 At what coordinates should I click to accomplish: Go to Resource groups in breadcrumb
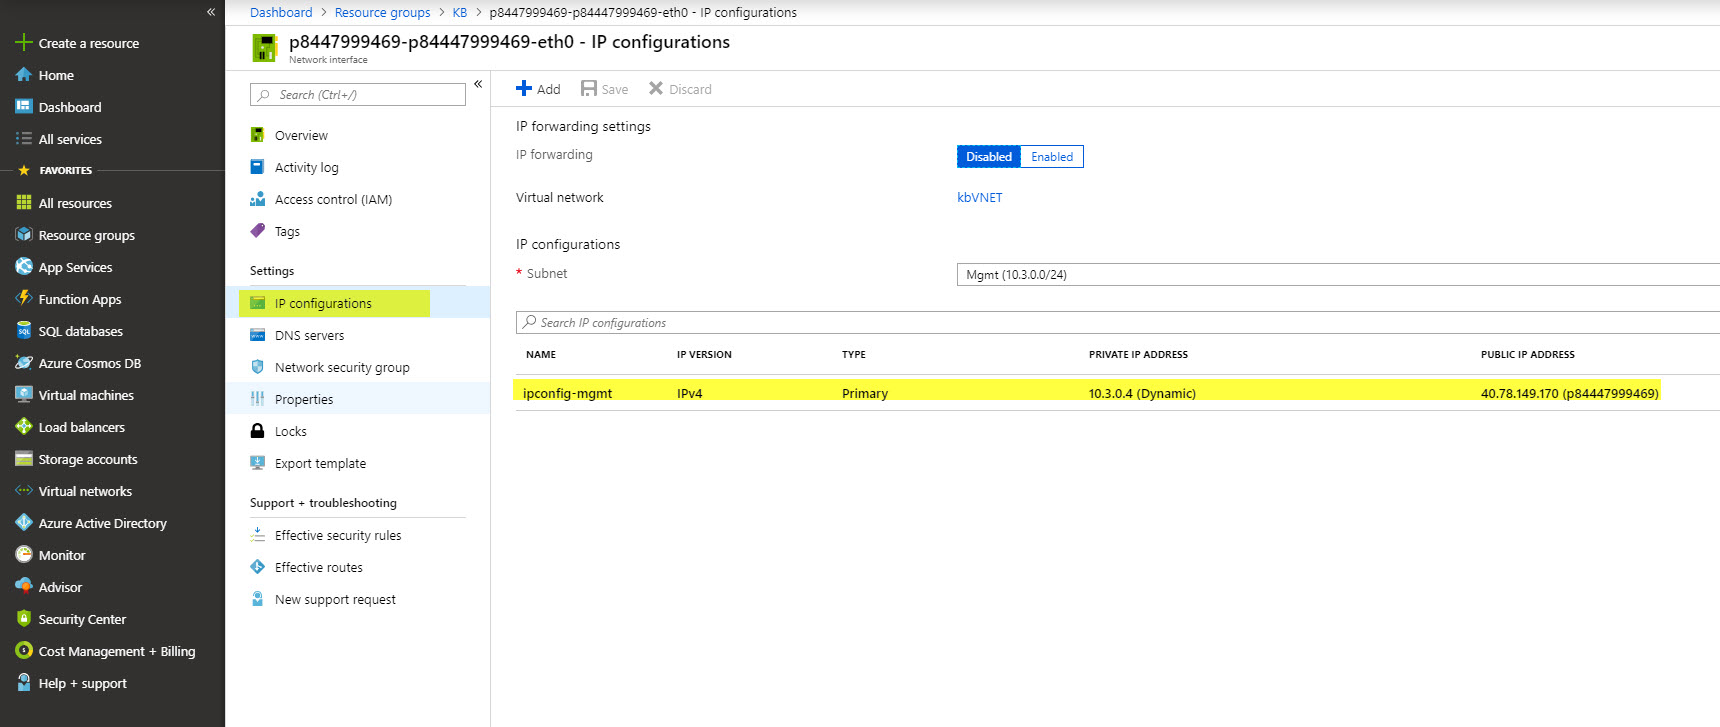coord(382,12)
